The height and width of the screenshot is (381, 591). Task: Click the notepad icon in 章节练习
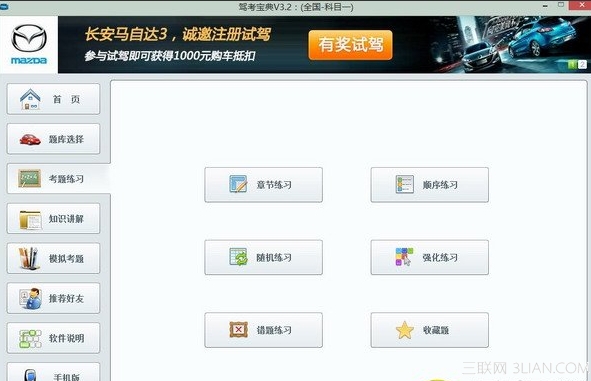pyautogui.click(x=238, y=184)
